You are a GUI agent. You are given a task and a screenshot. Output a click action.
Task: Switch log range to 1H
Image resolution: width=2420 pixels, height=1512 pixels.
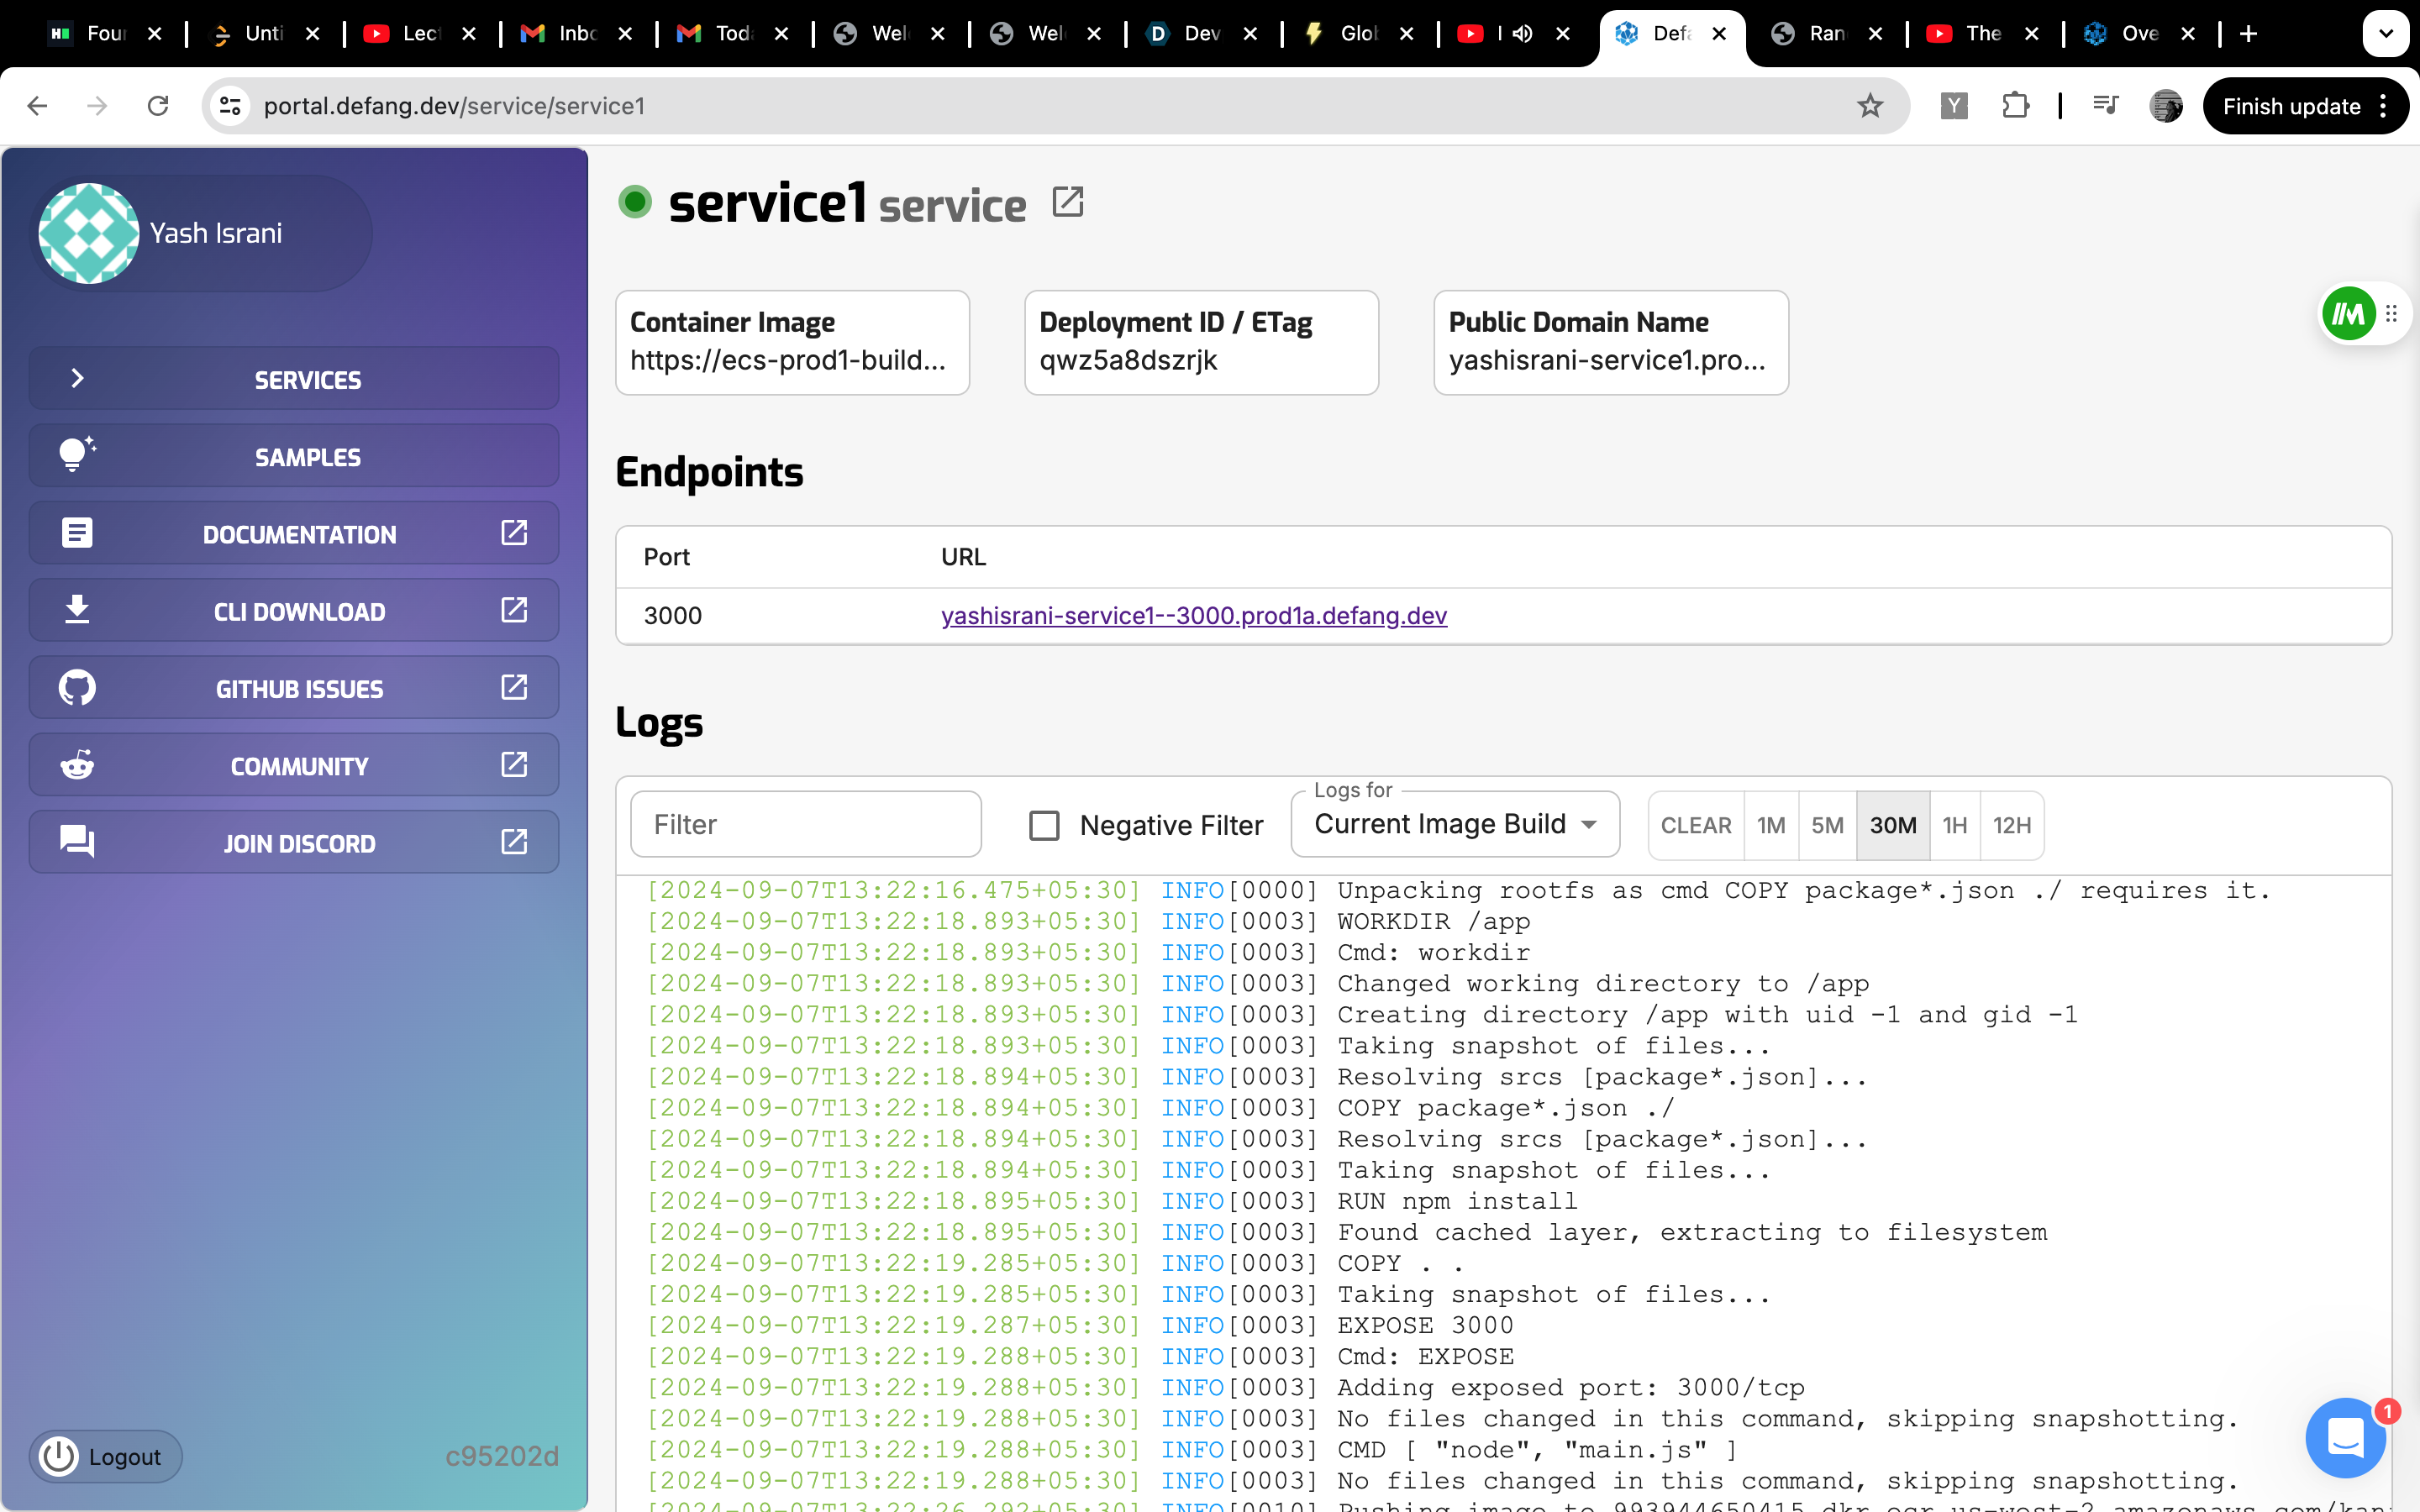1954,825
